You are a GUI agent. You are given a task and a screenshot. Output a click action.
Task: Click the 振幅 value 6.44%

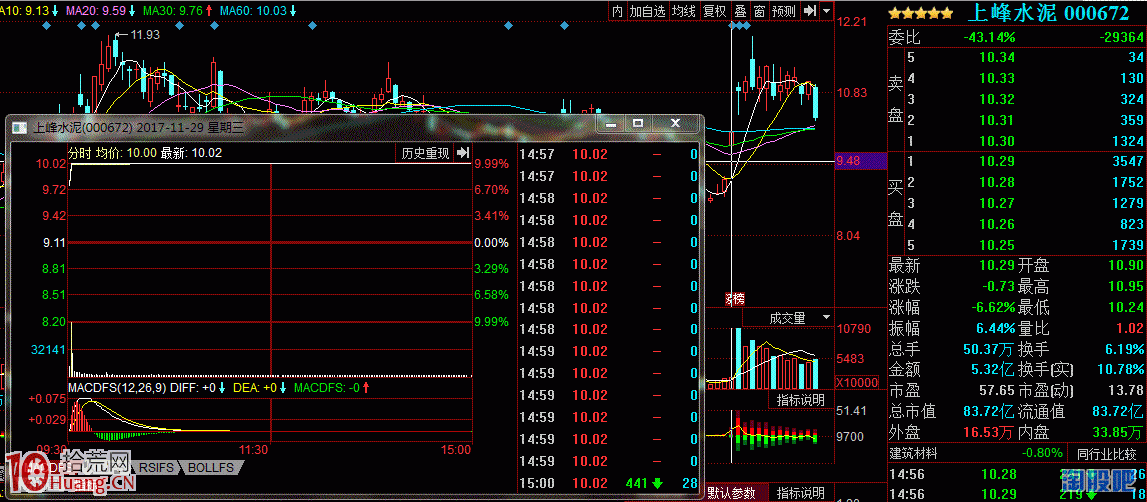[995, 328]
